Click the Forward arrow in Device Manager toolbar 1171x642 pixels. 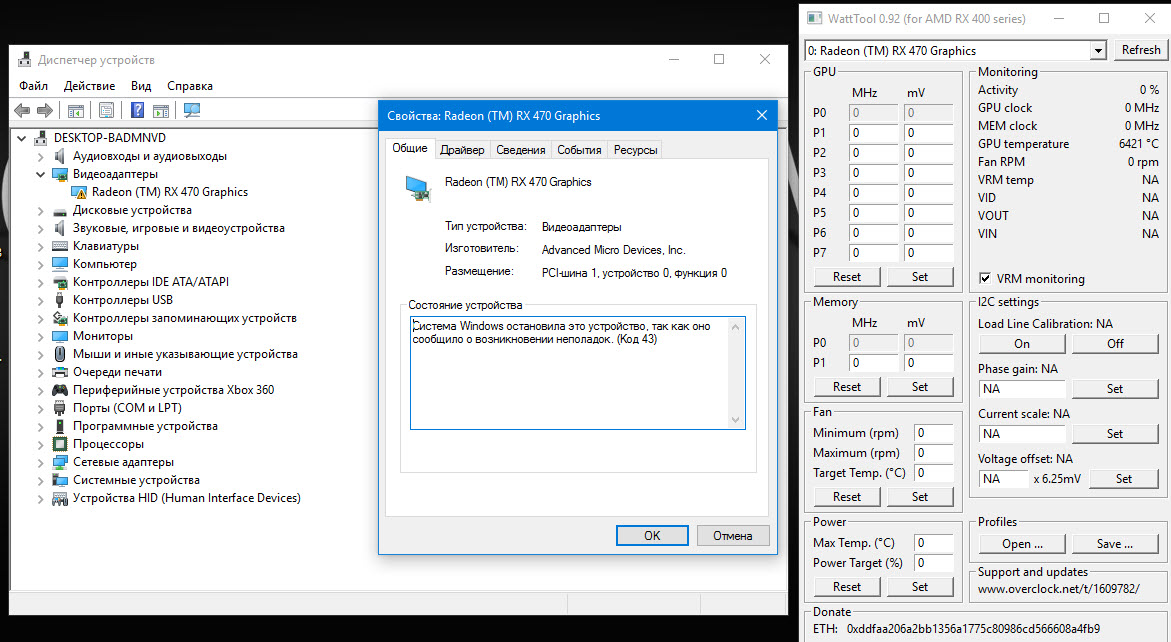[45, 110]
